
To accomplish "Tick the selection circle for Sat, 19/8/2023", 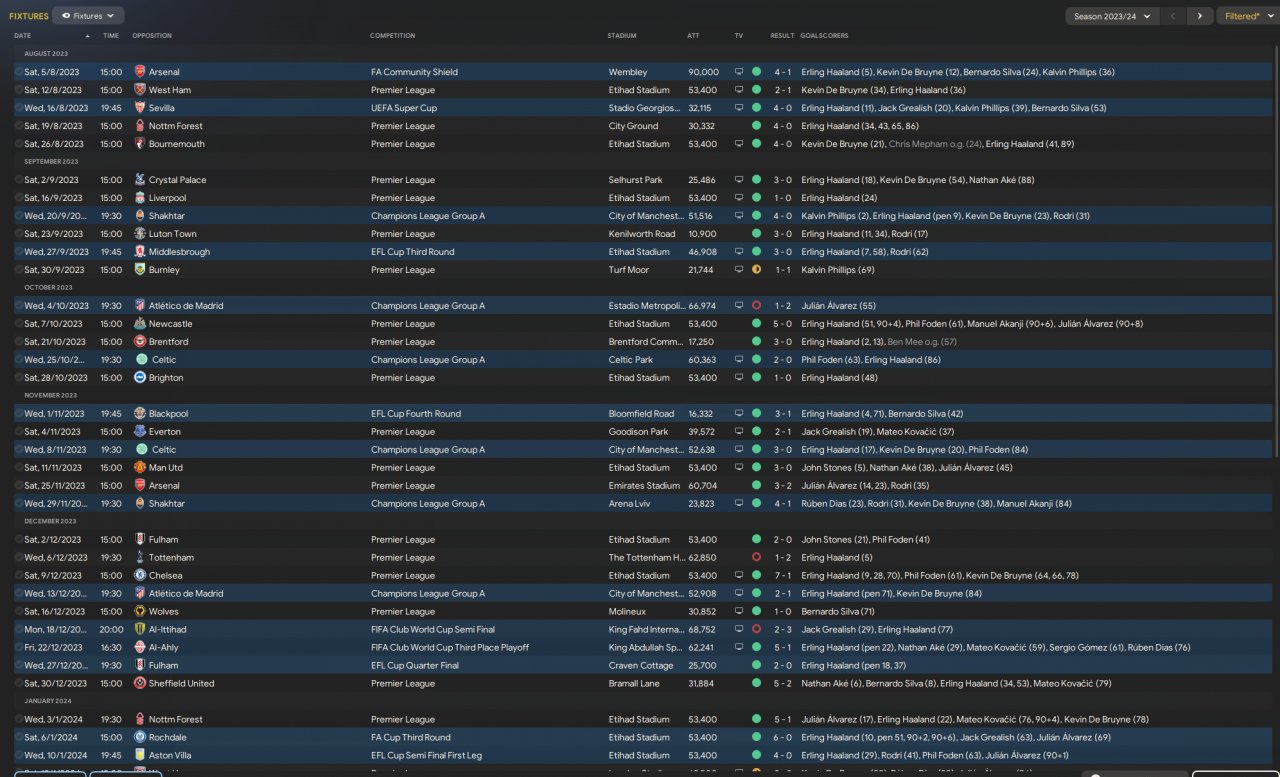I will pos(18,126).
